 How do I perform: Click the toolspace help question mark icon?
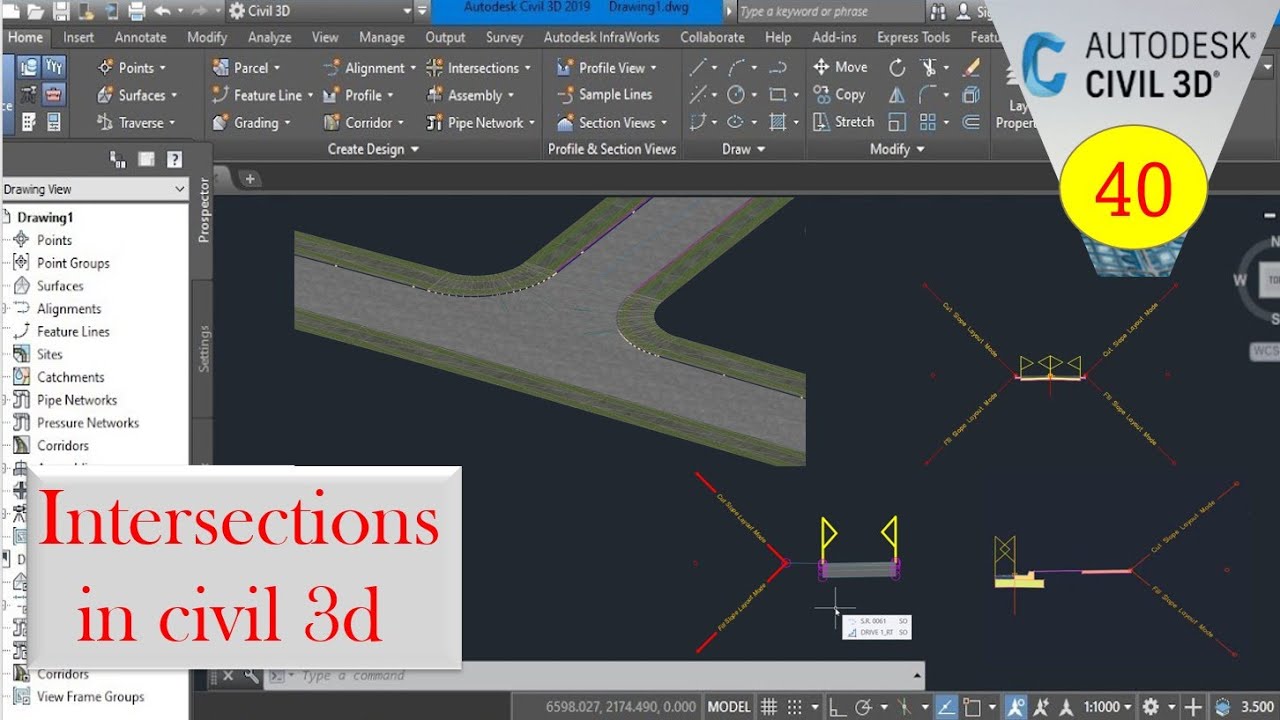pos(174,158)
